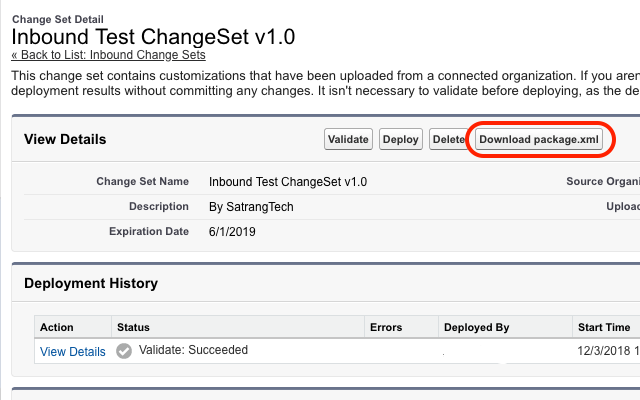Open View Details link in Deployment History
Screen dimensions: 640x400
(x=72, y=352)
